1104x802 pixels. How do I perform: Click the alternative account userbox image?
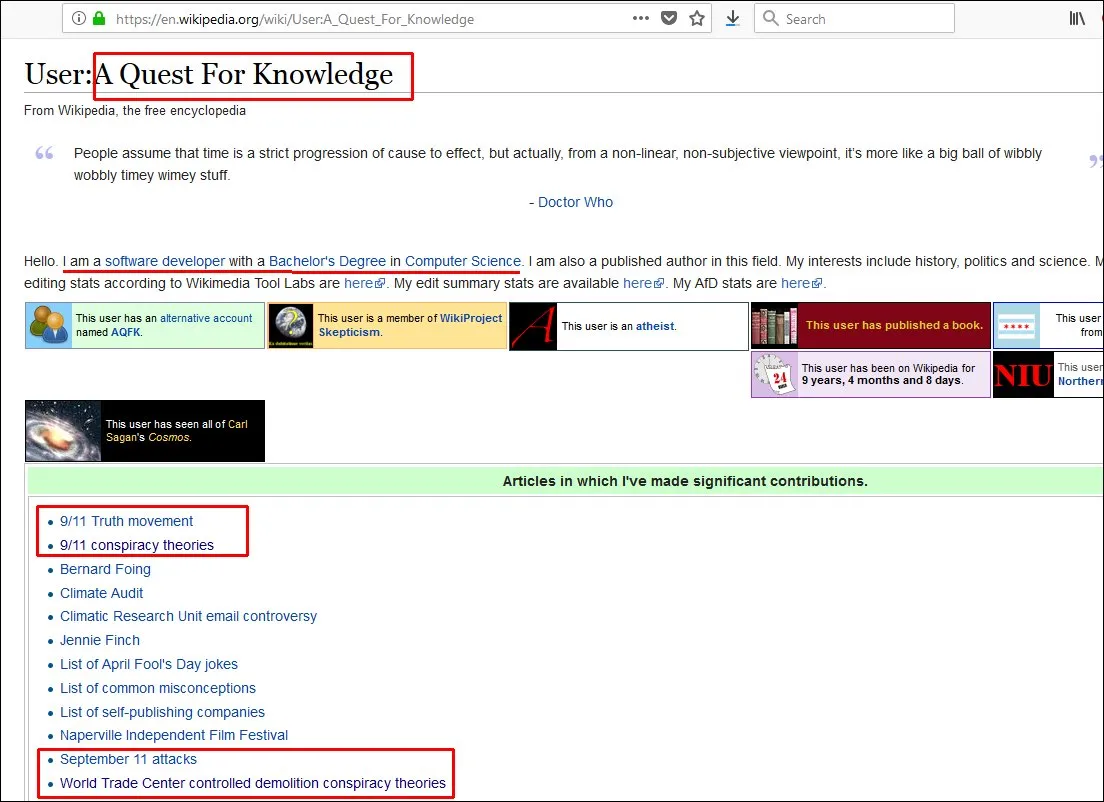(x=49, y=325)
